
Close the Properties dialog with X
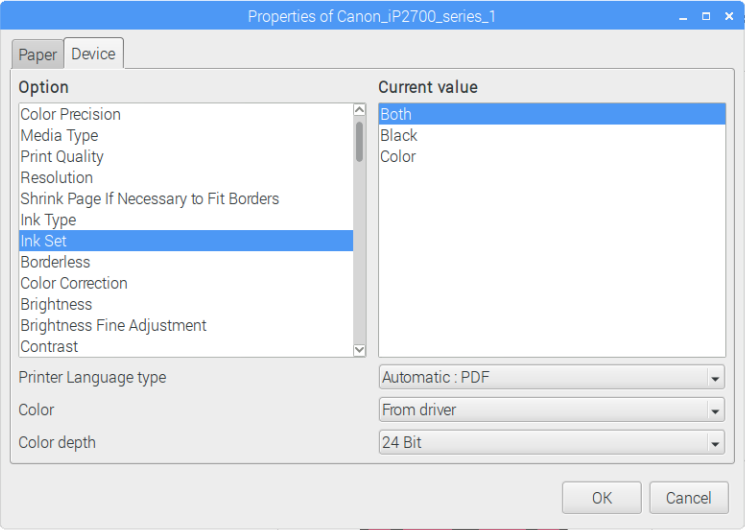coord(729,16)
